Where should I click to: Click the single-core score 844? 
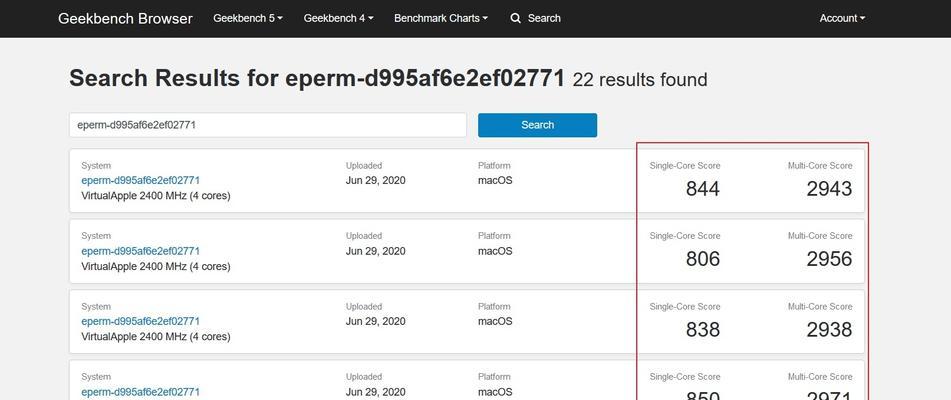pos(703,189)
